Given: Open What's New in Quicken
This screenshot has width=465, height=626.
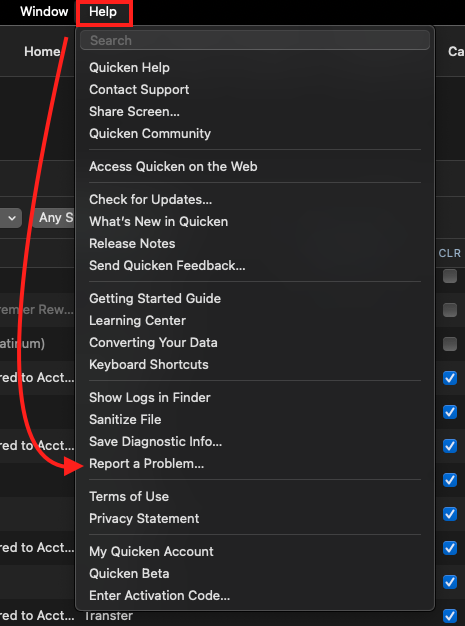Looking at the screenshot, I should [158, 221].
